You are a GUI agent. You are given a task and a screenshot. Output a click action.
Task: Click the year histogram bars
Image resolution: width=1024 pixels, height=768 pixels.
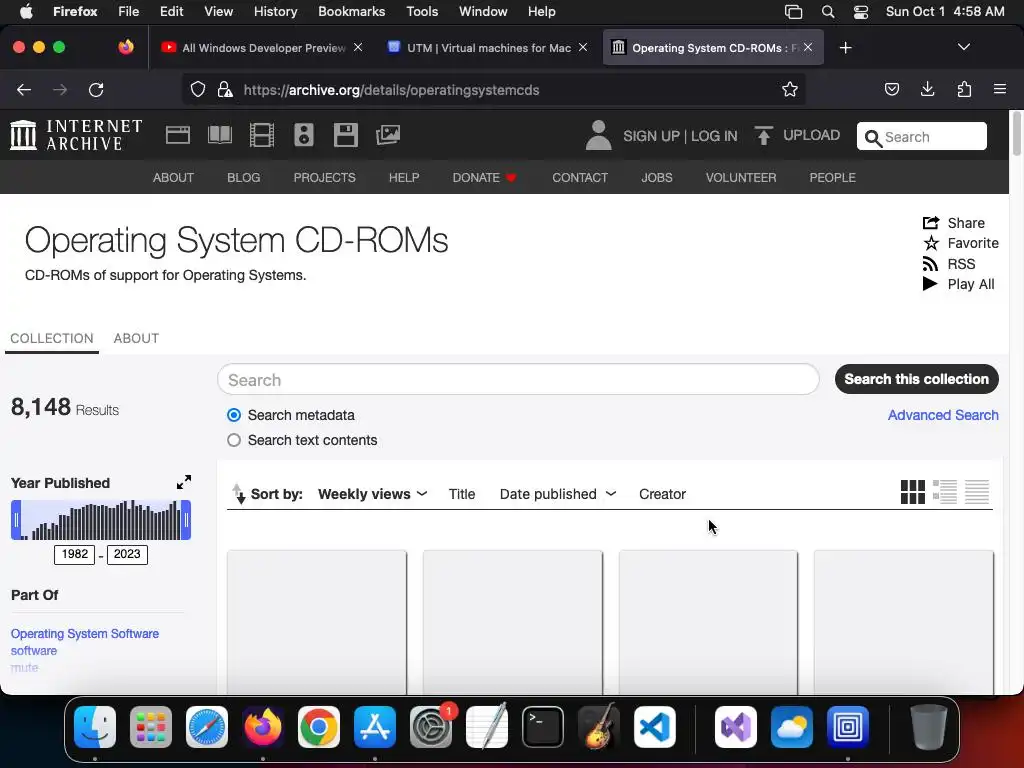(101, 520)
